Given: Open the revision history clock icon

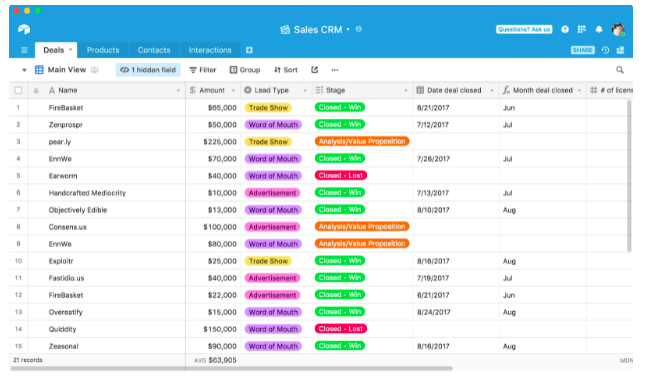Looking at the screenshot, I should pyautogui.click(x=606, y=50).
